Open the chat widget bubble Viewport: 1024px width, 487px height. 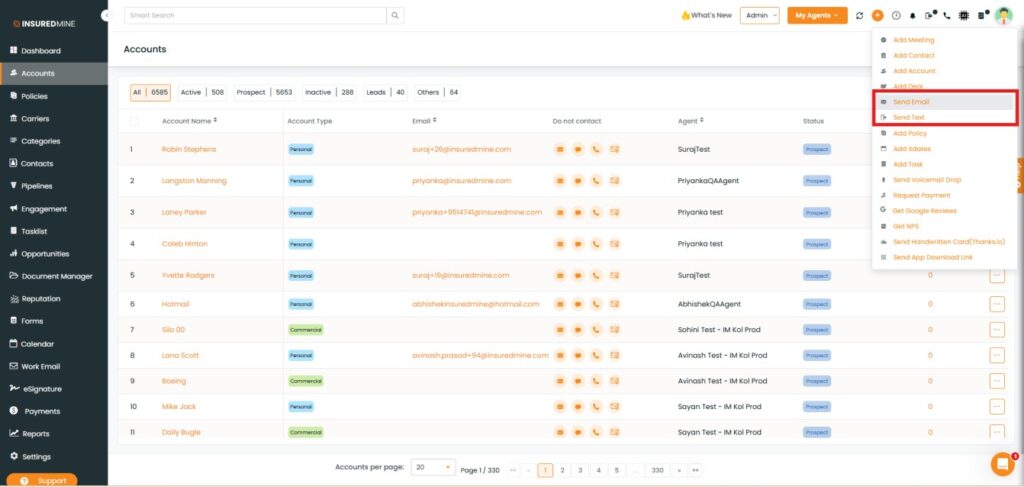(x=1001, y=464)
